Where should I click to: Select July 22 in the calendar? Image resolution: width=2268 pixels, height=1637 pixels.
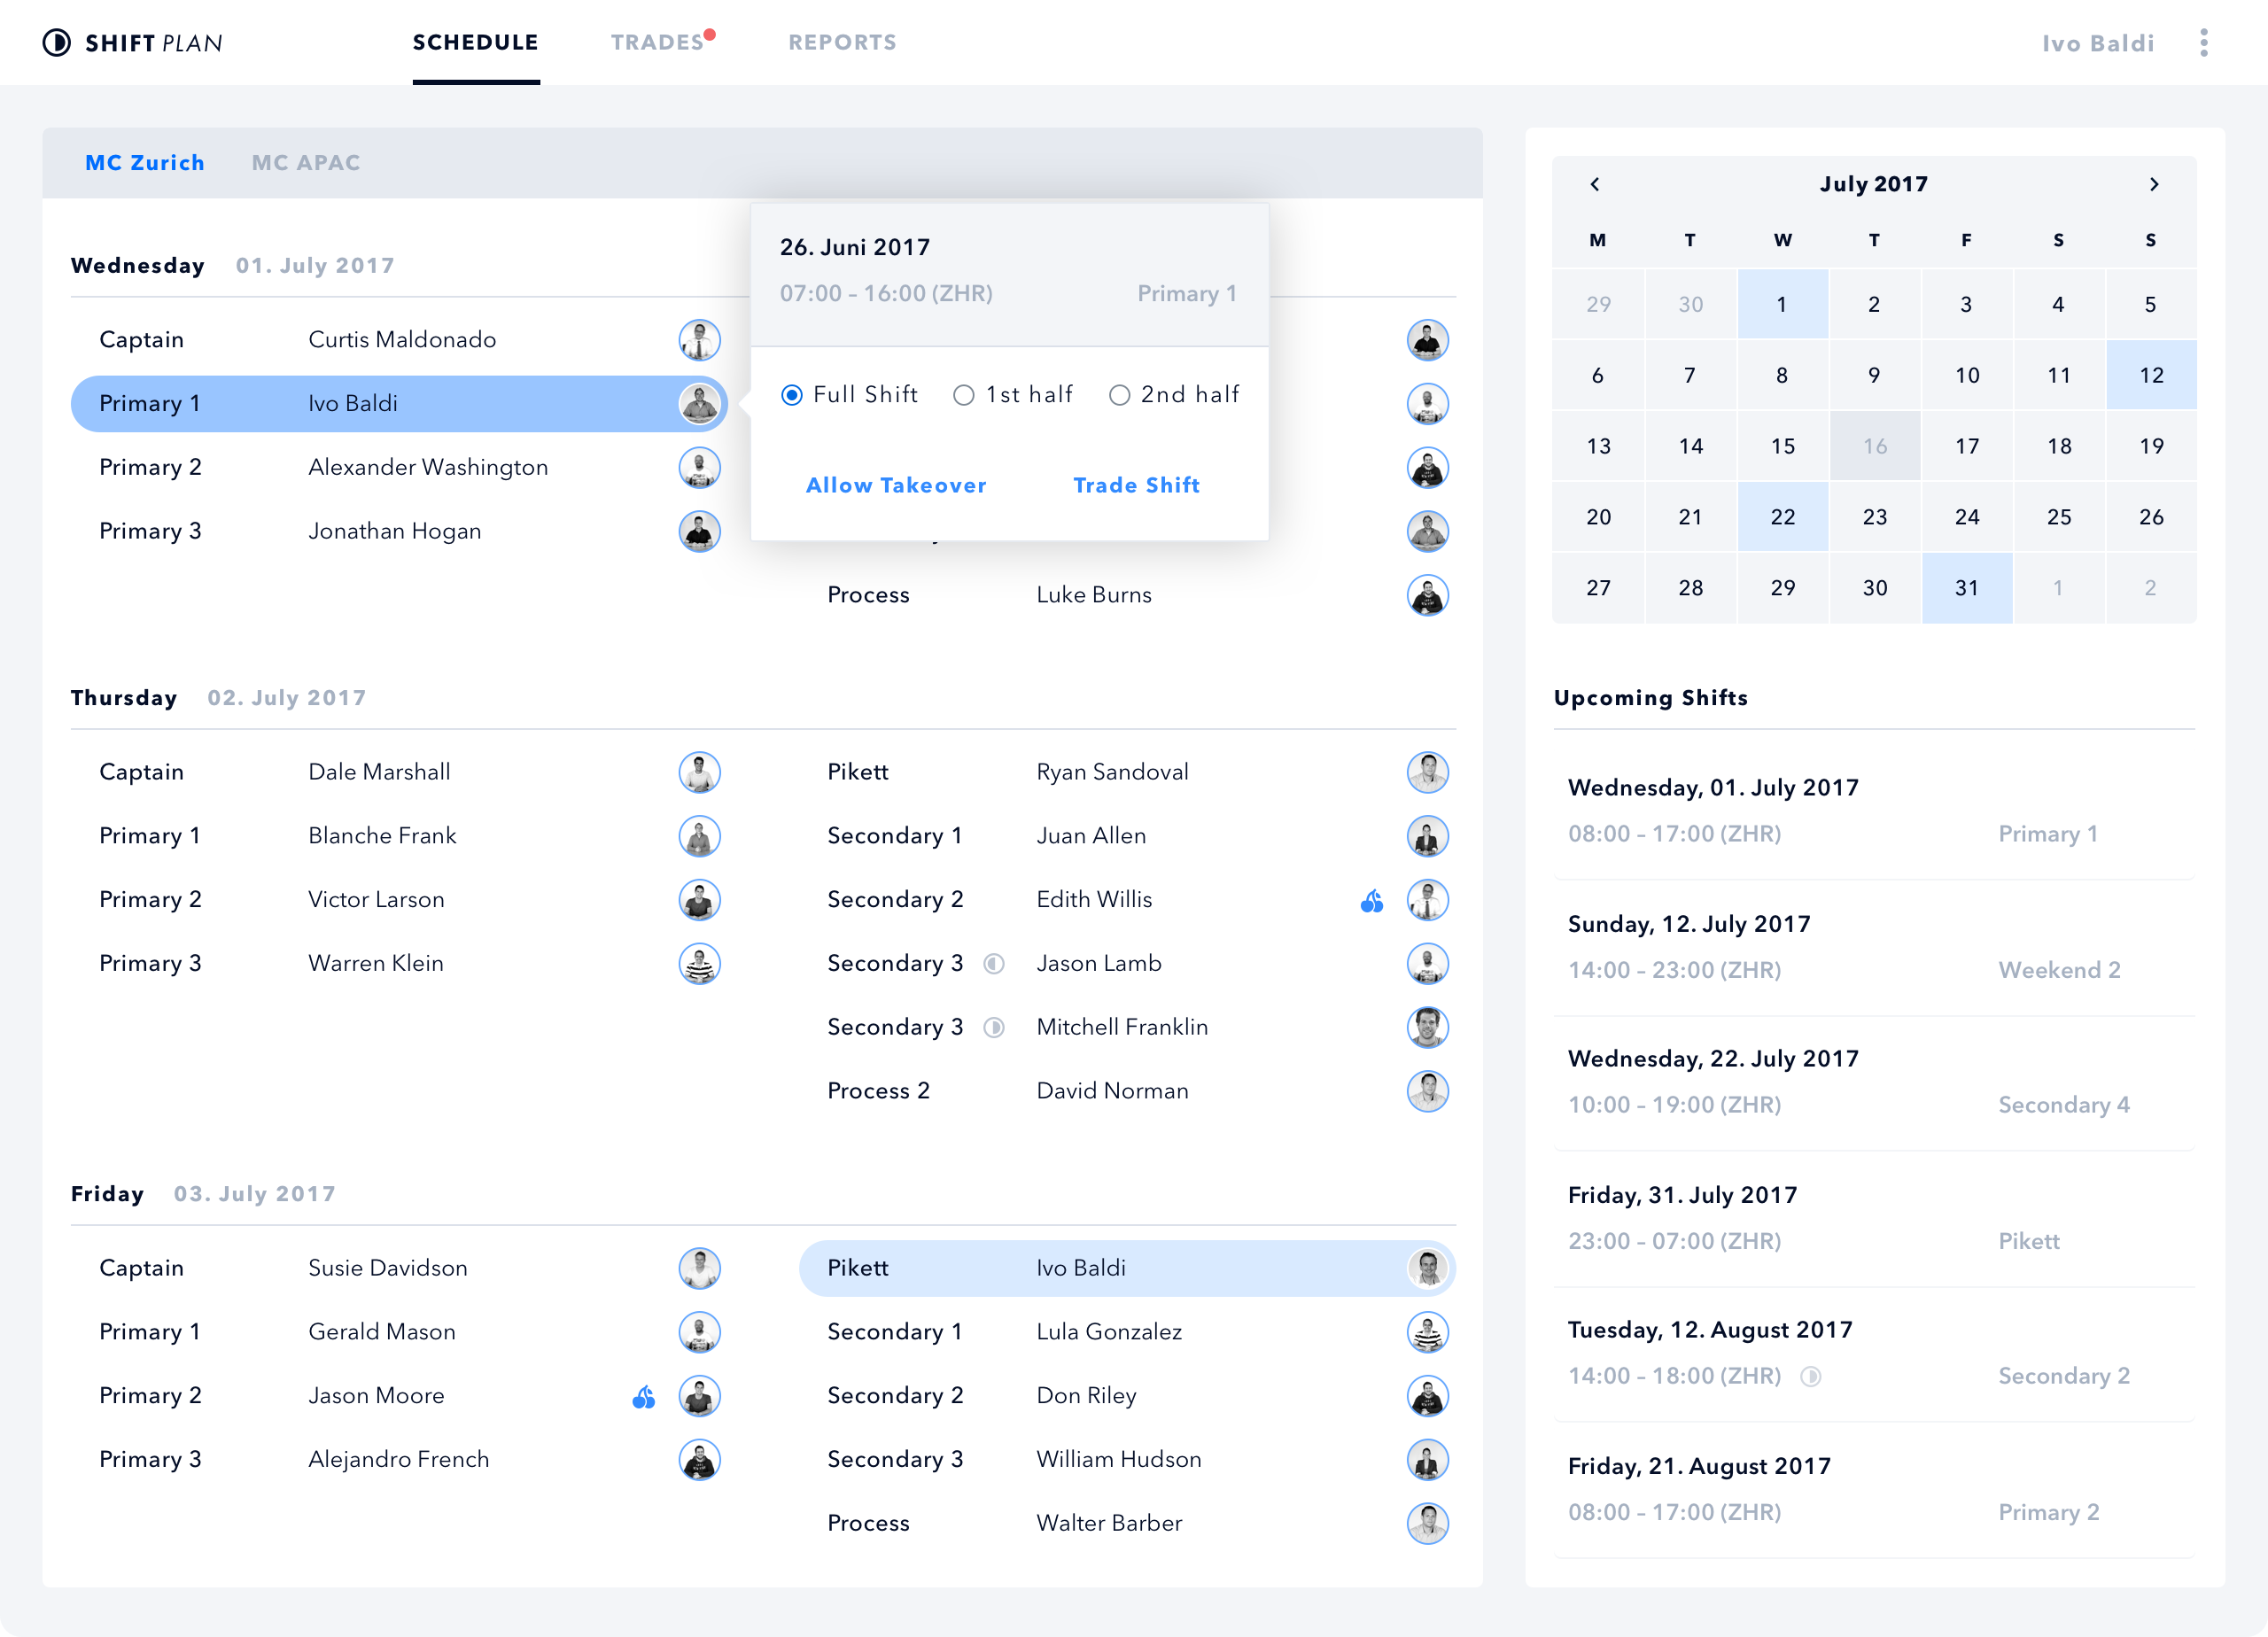point(1782,517)
